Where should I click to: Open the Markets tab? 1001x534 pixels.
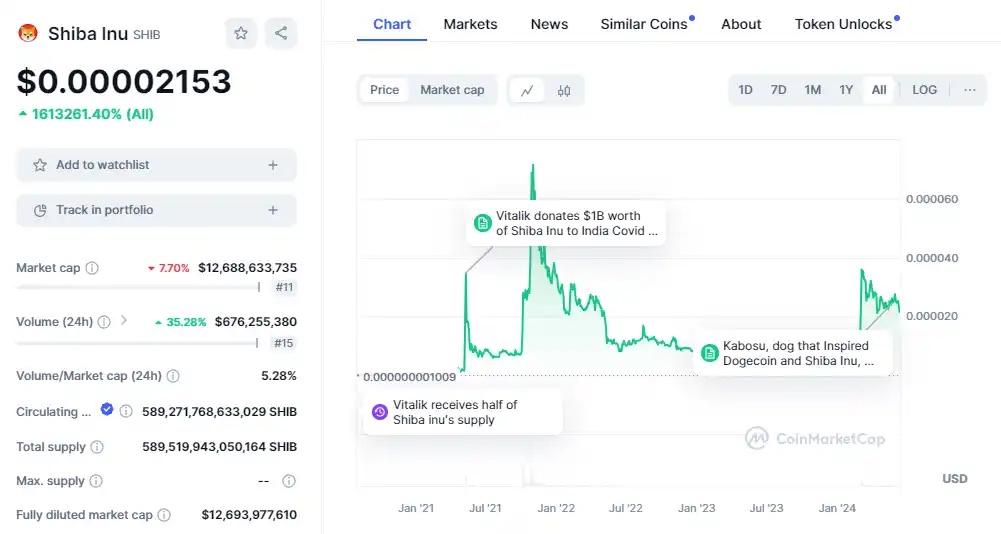pos(470,24)
